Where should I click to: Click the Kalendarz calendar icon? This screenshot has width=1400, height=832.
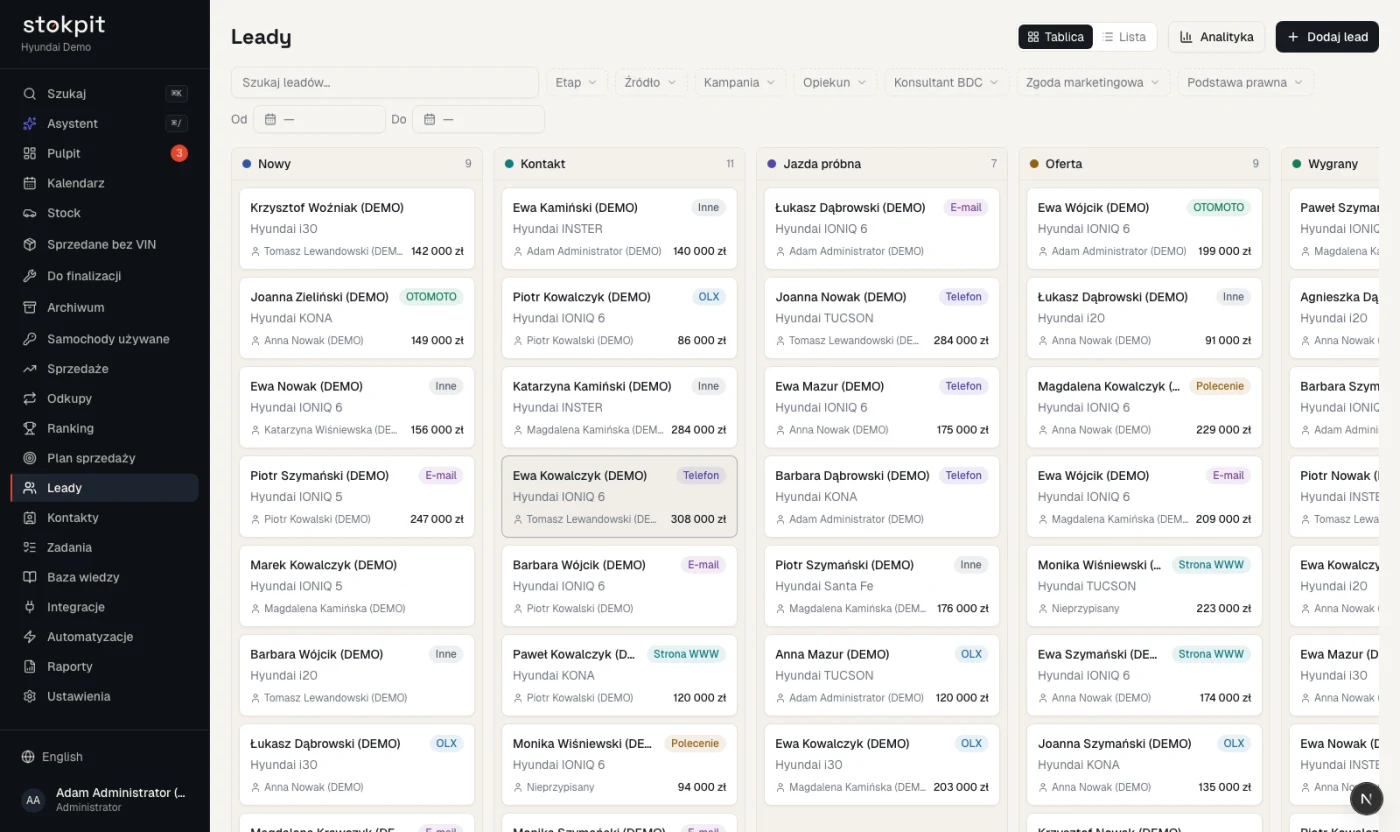tap(29, 184)
